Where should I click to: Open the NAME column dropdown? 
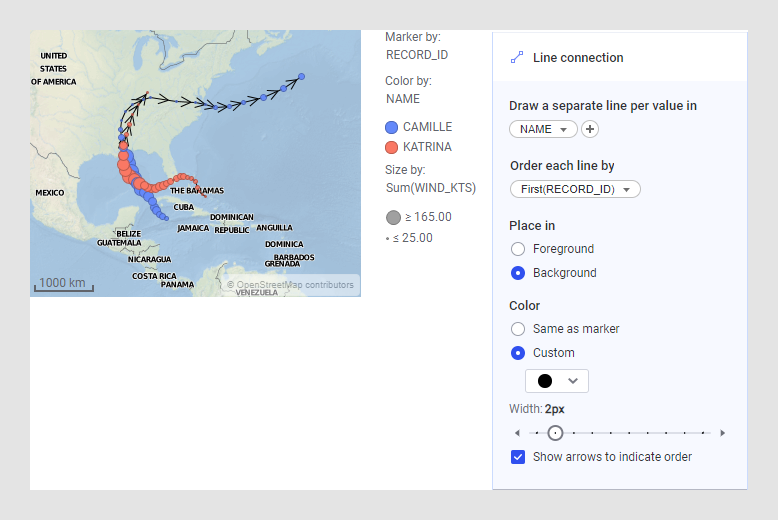543,129
